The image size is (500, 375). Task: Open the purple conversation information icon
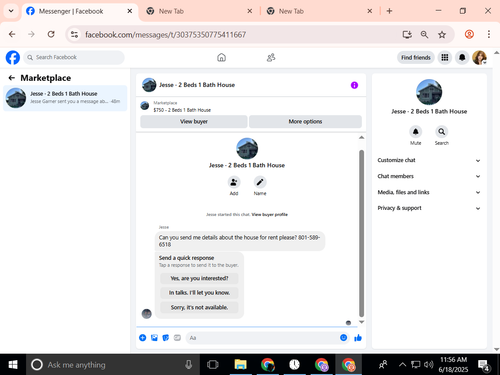pos(354,85)
